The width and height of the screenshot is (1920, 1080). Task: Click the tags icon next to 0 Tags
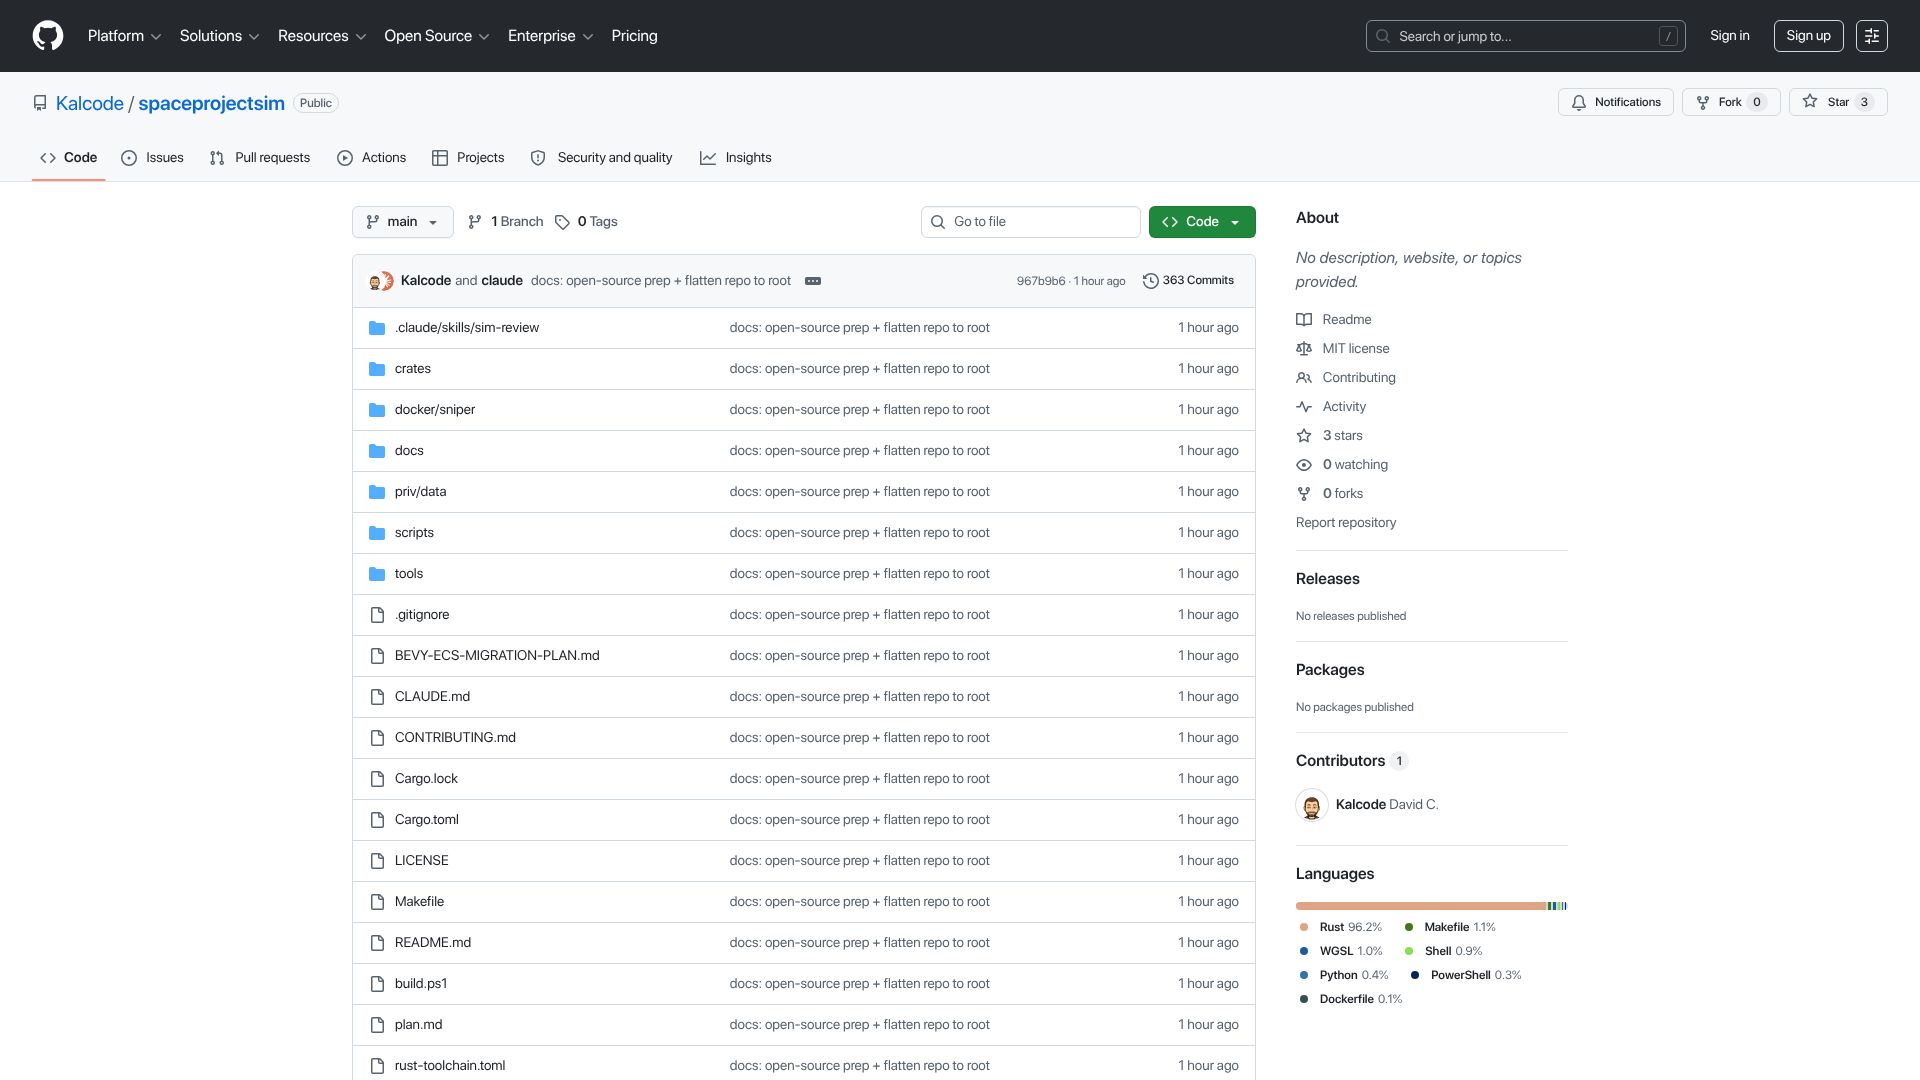point(563,222)
